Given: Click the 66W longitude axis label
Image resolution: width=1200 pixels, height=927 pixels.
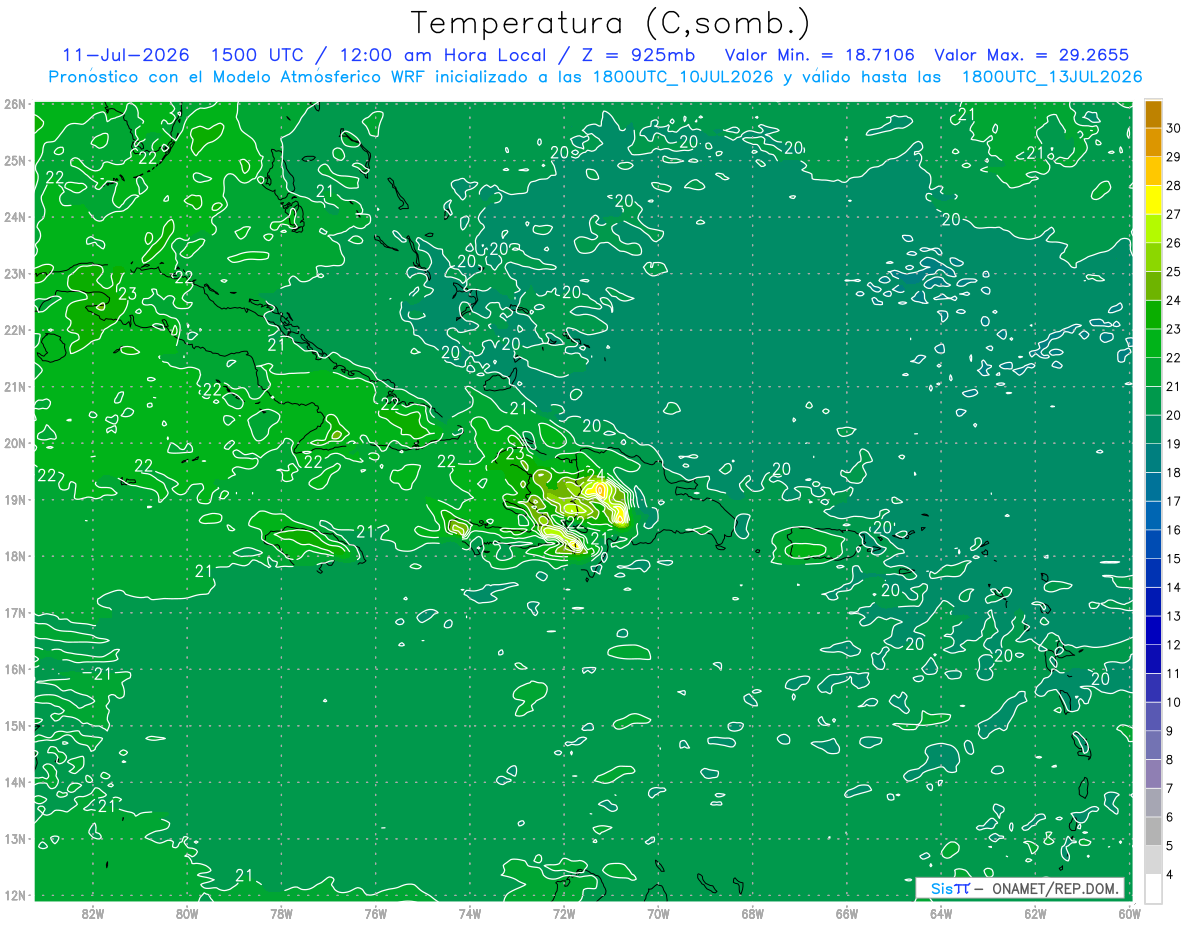Looking at the screenshot, I should point(847,913).
